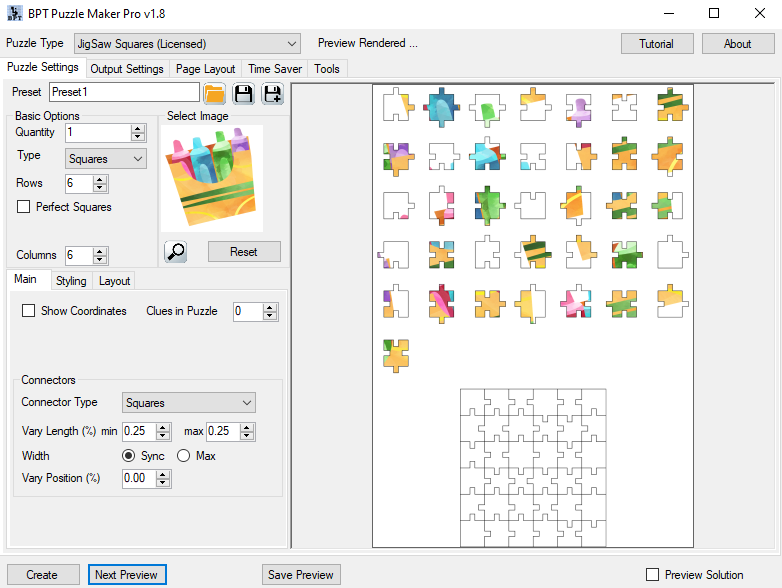Enable the Perfect Squares checkbox
The width and height of the screenshot is (782, 588).
(x=24, y=207)
